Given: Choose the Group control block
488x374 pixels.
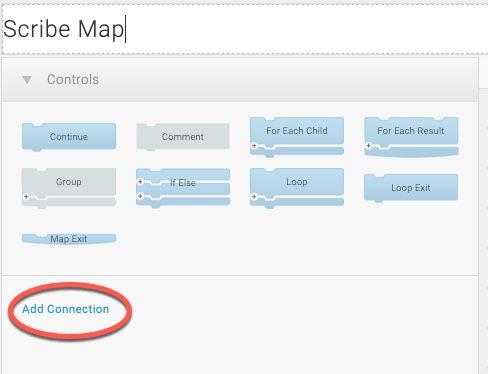Looking at the screenshot, I should coord(69,188).
